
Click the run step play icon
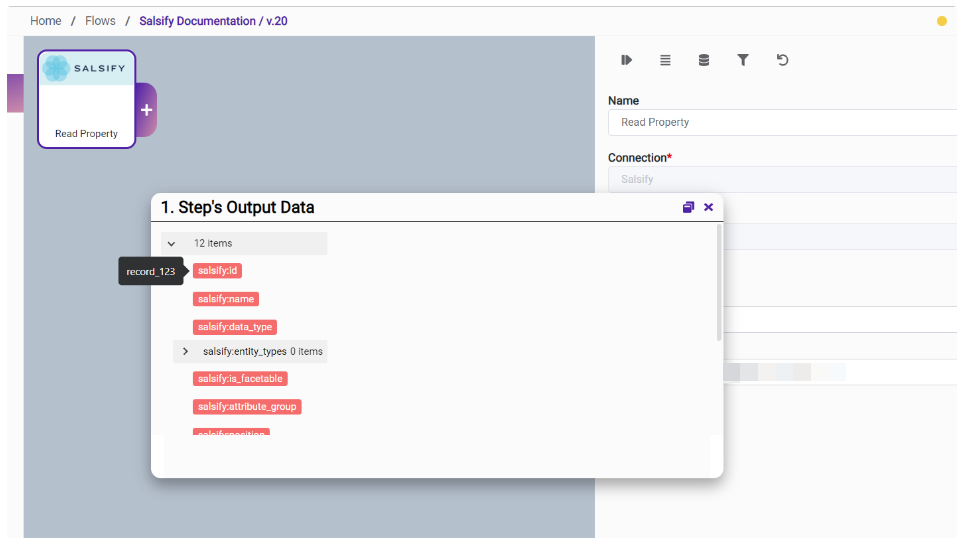point(626,60)
